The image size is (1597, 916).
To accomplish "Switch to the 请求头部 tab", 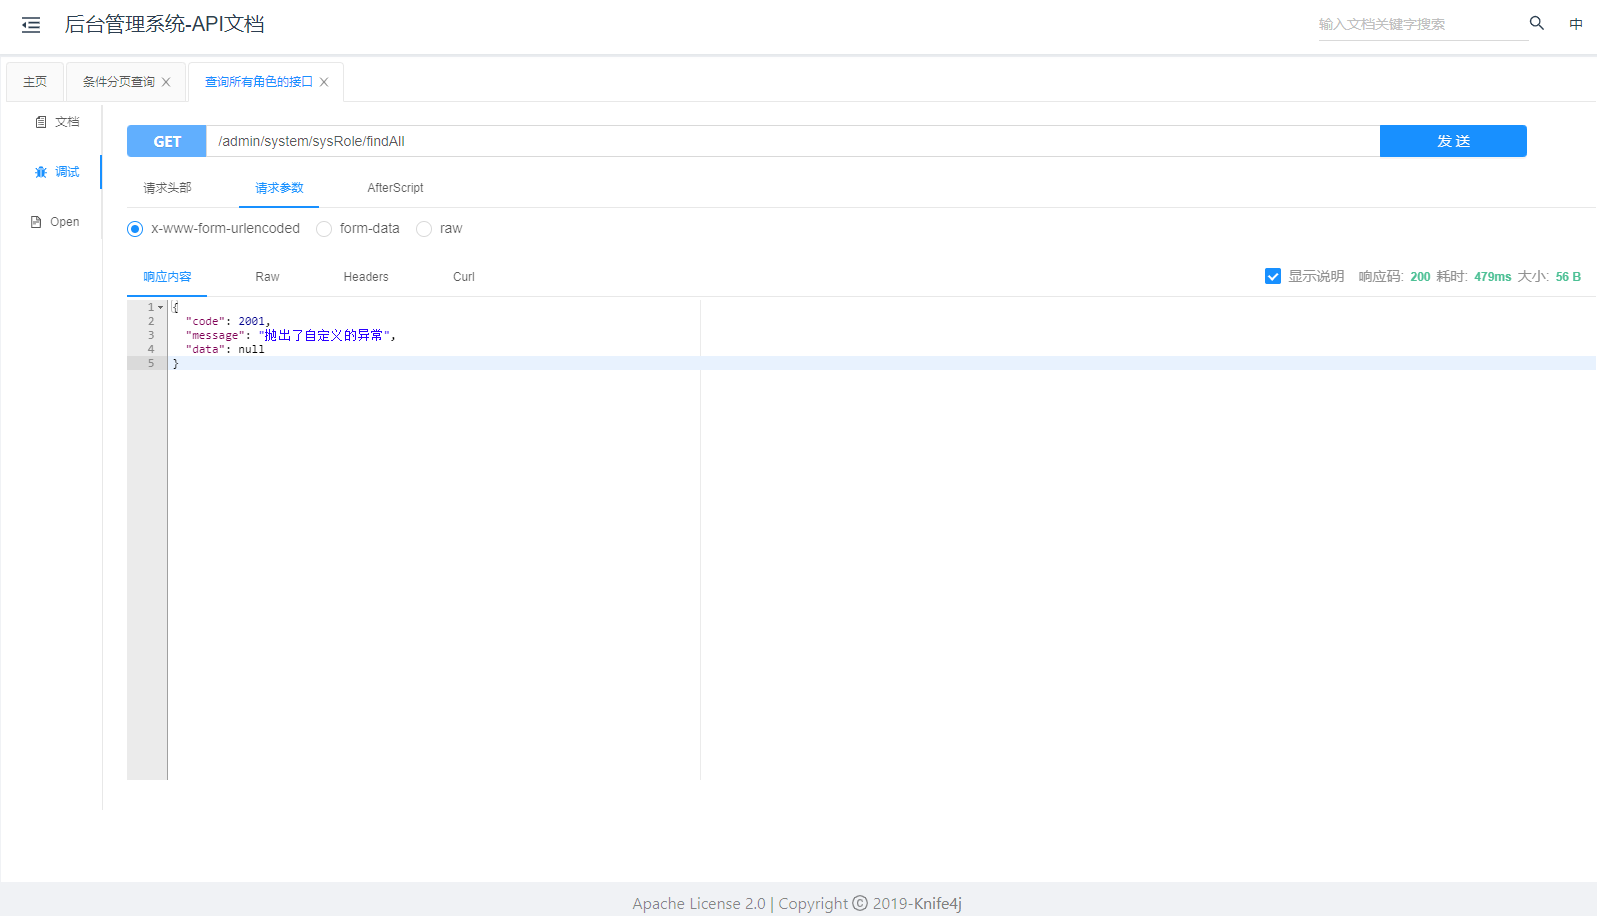I will pyautogui.click(x=167, y=188).
